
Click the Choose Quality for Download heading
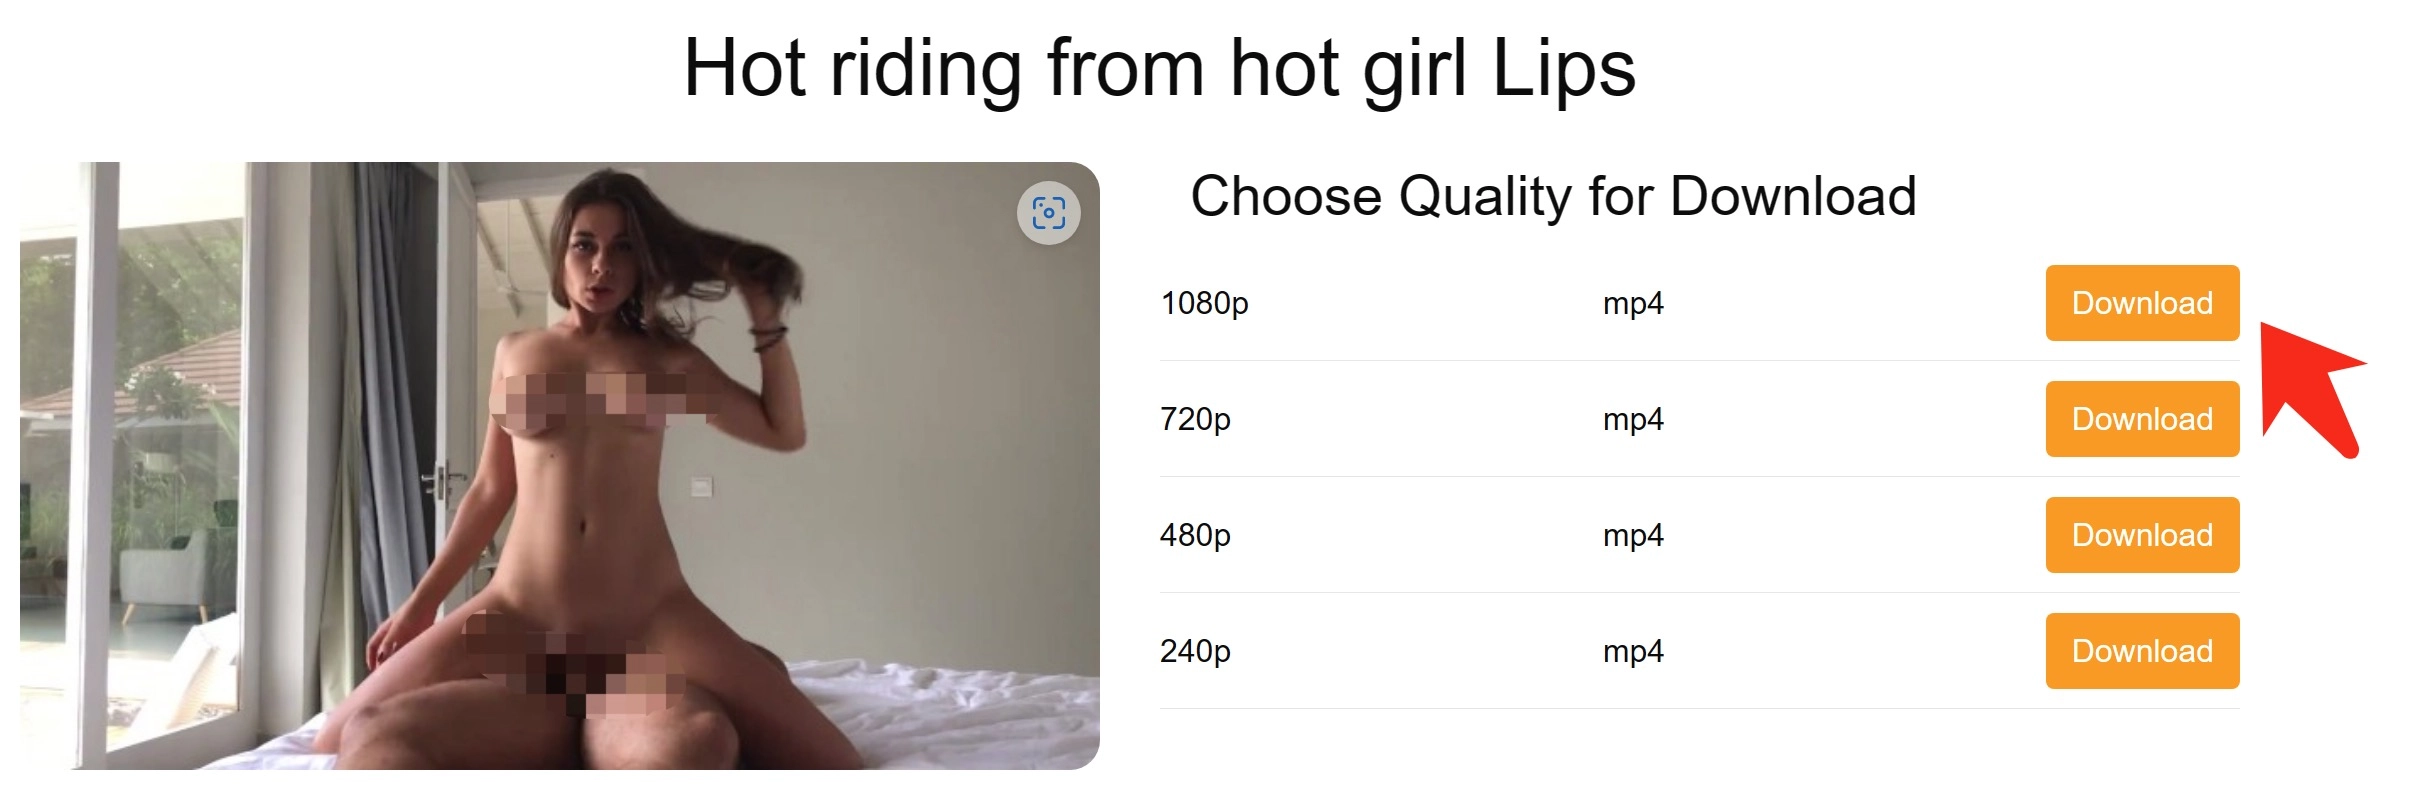(x=1553, y=196)
